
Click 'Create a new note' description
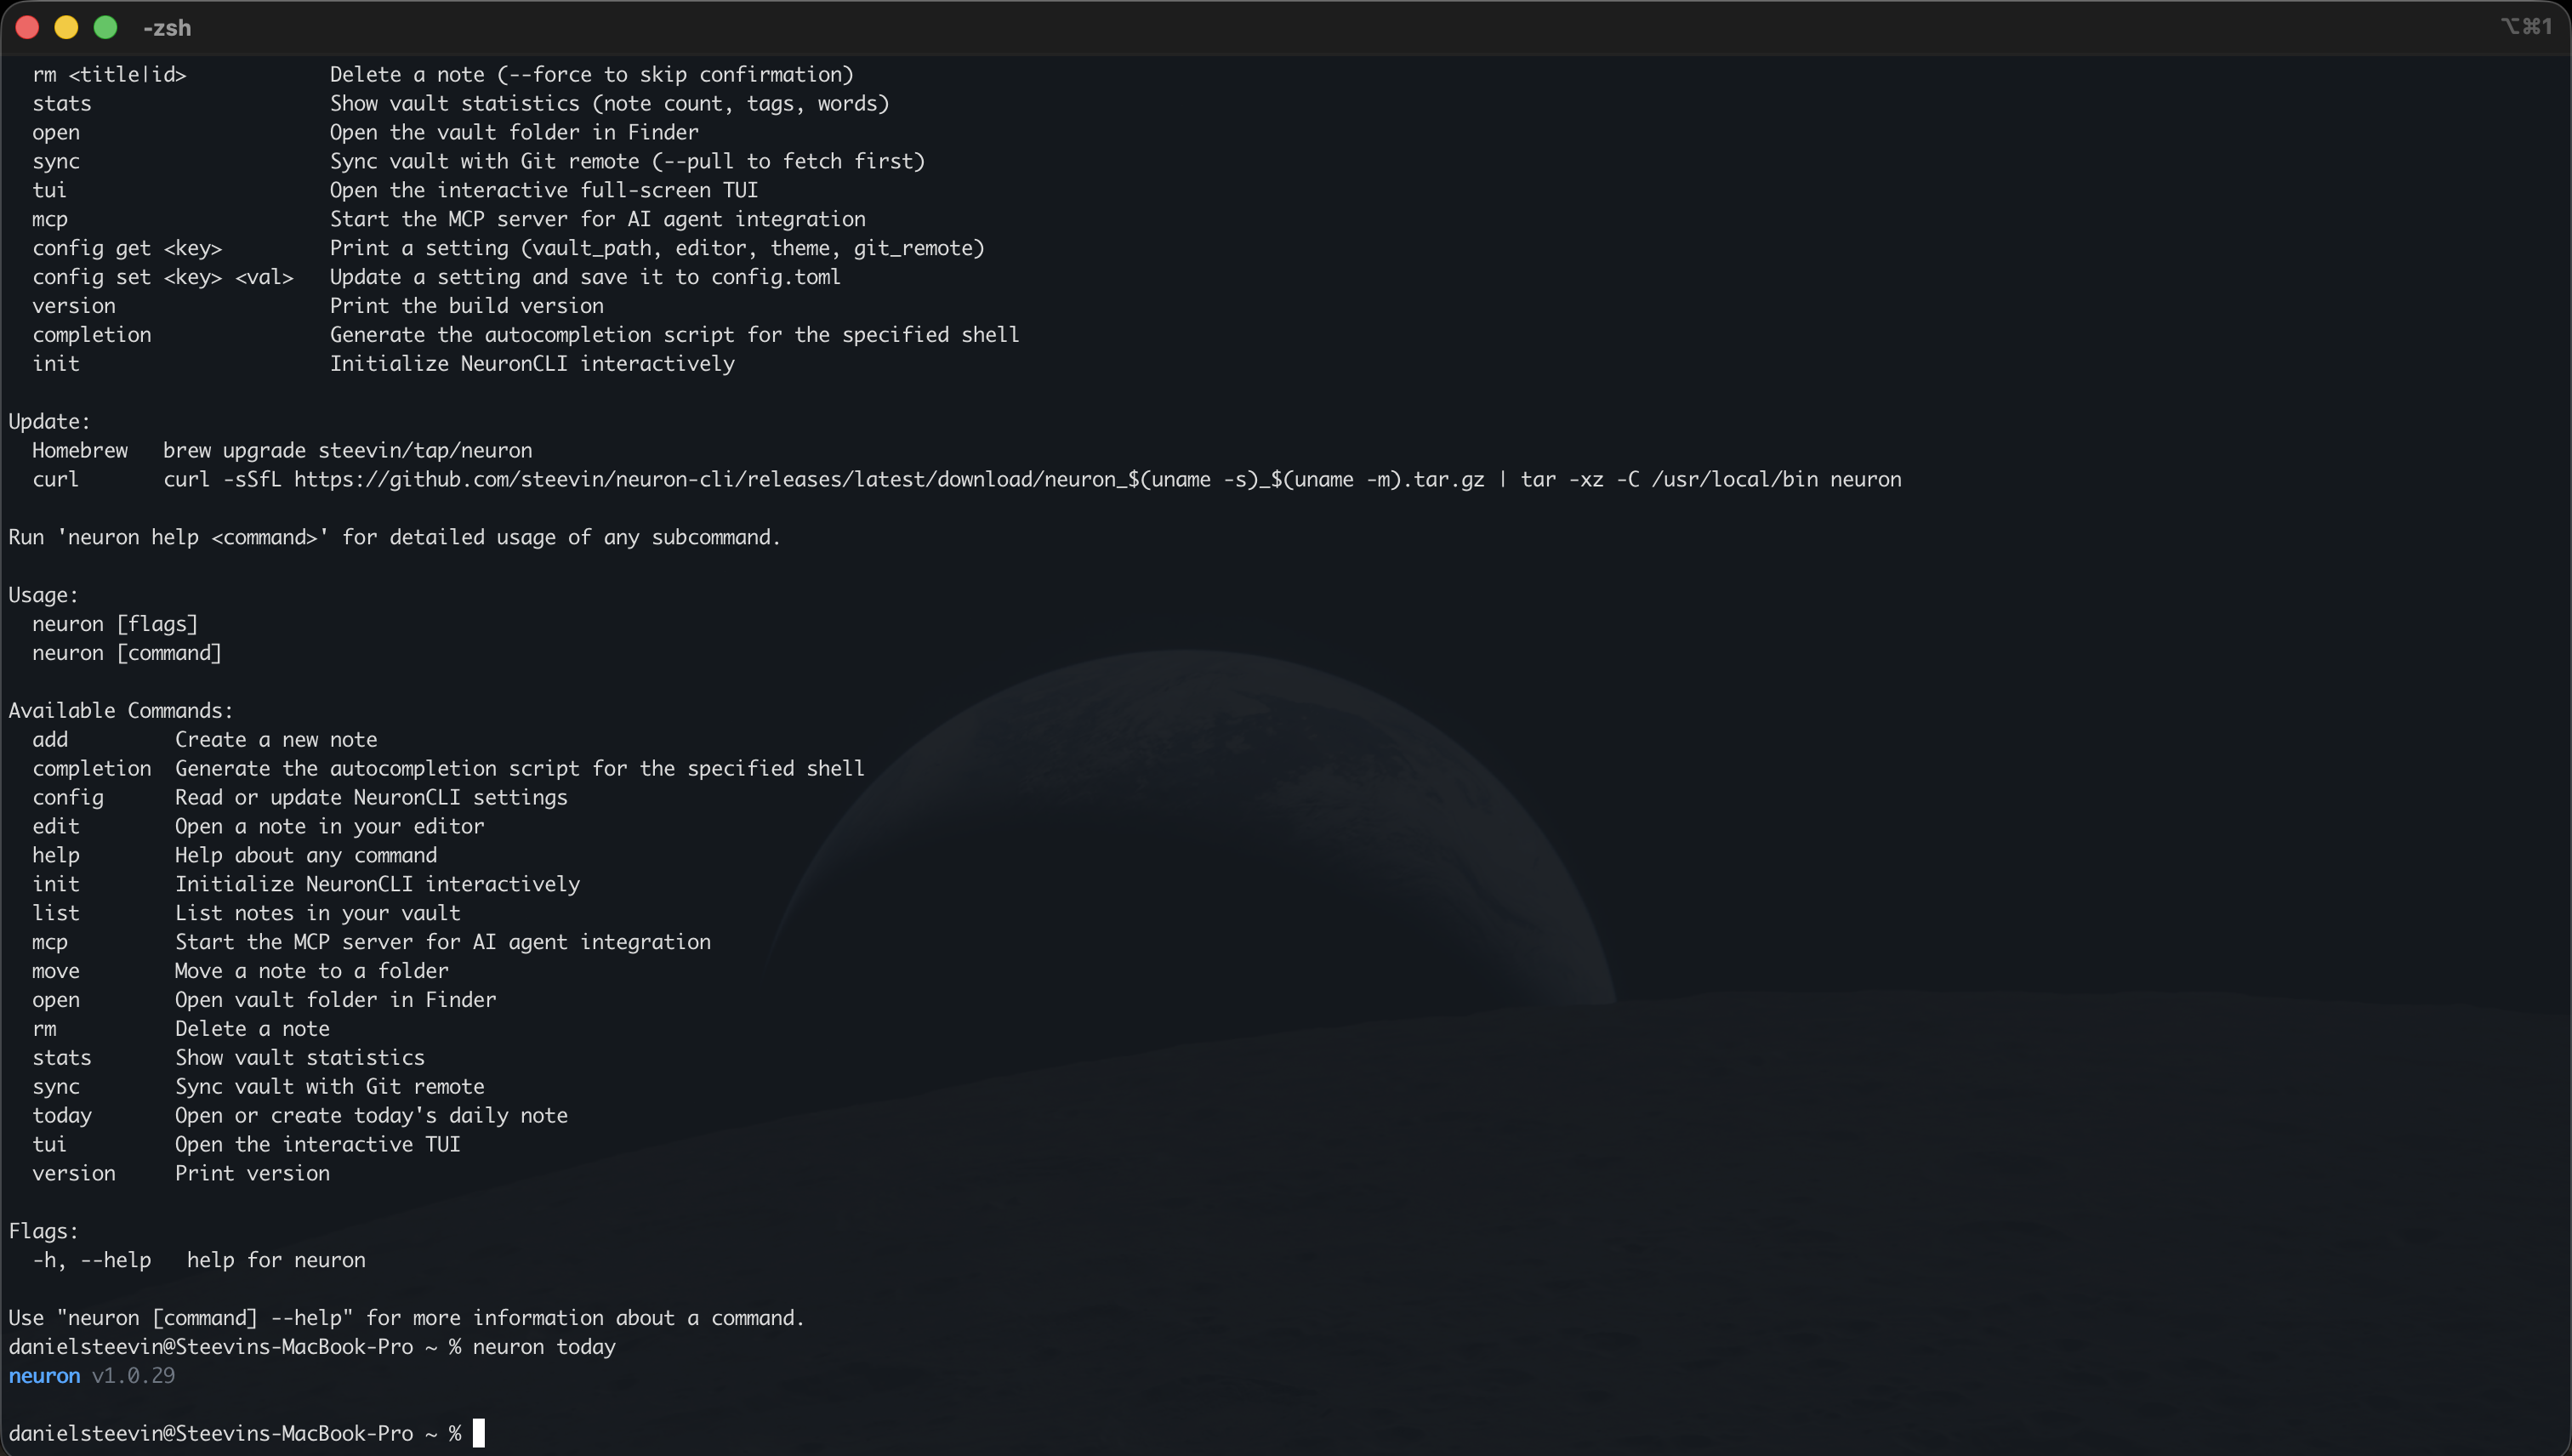click(x=276, y=740)
